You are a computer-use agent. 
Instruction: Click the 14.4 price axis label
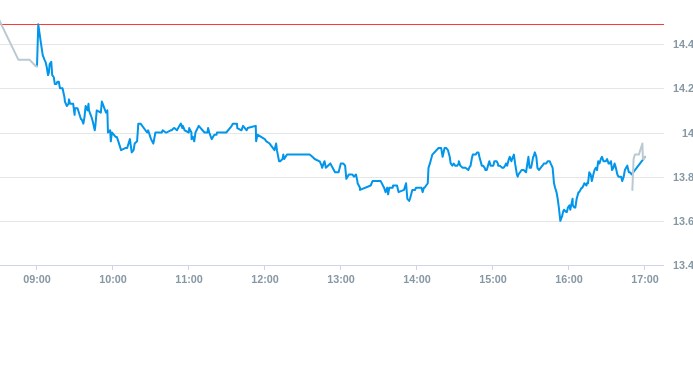click(682, 44)
